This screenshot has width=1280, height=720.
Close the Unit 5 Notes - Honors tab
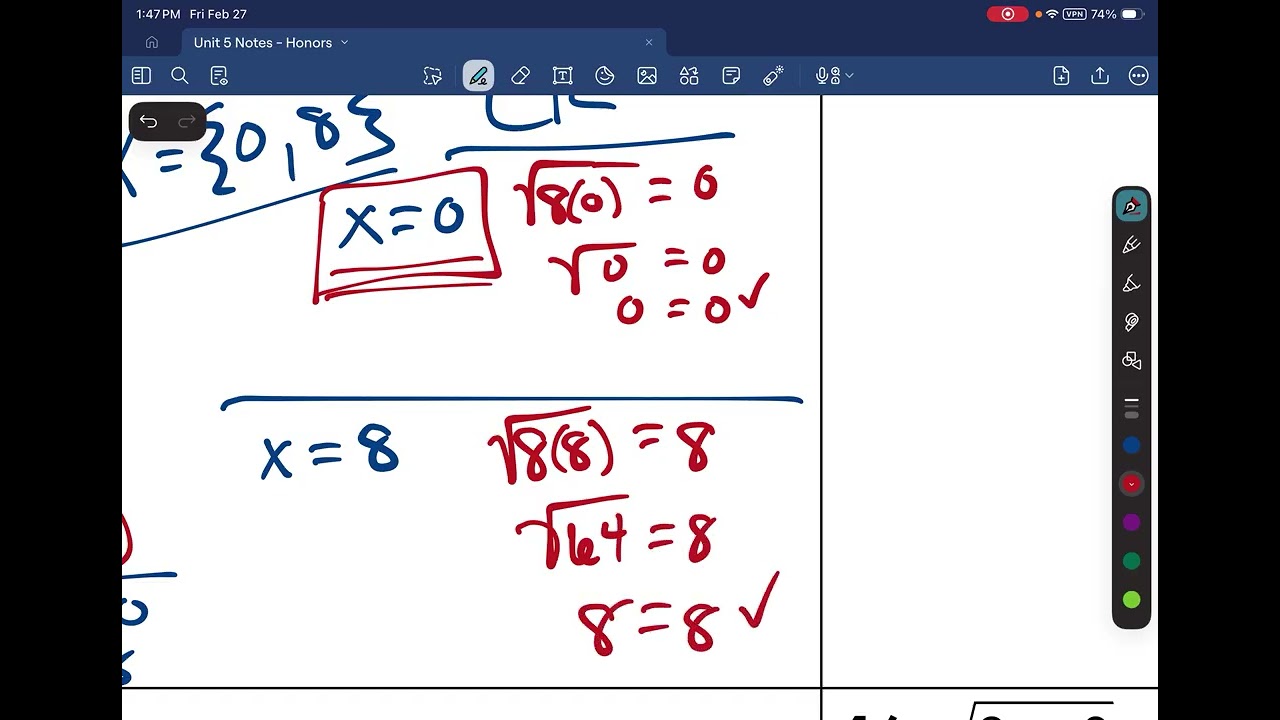649,42
